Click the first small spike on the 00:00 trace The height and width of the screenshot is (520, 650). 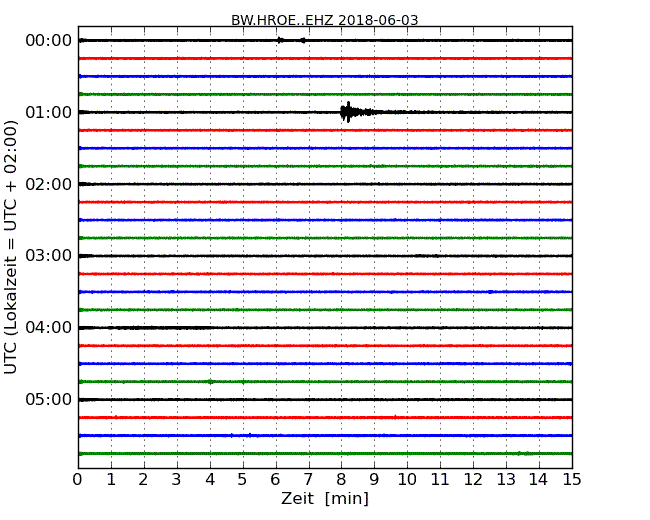coord(280,40)
